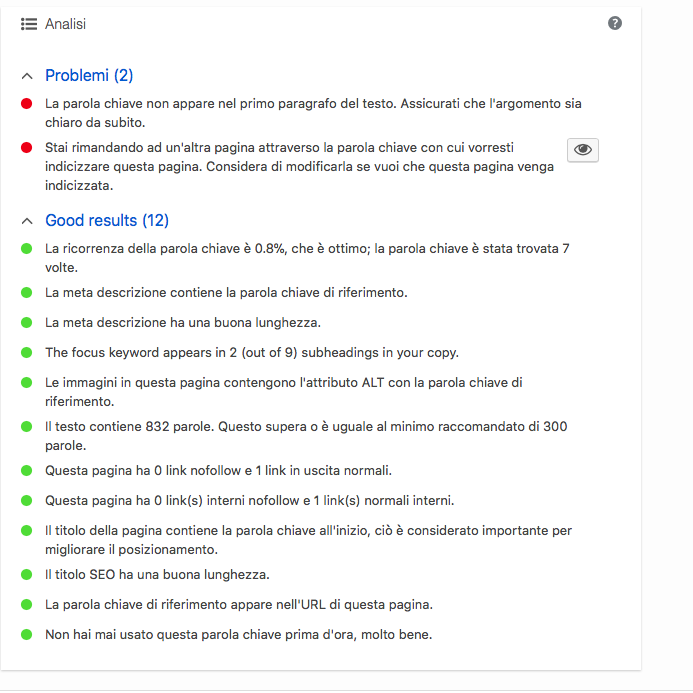Click the never-used keyword result text
The height and width of the screenshot is (693, 693).
point(239,634)
